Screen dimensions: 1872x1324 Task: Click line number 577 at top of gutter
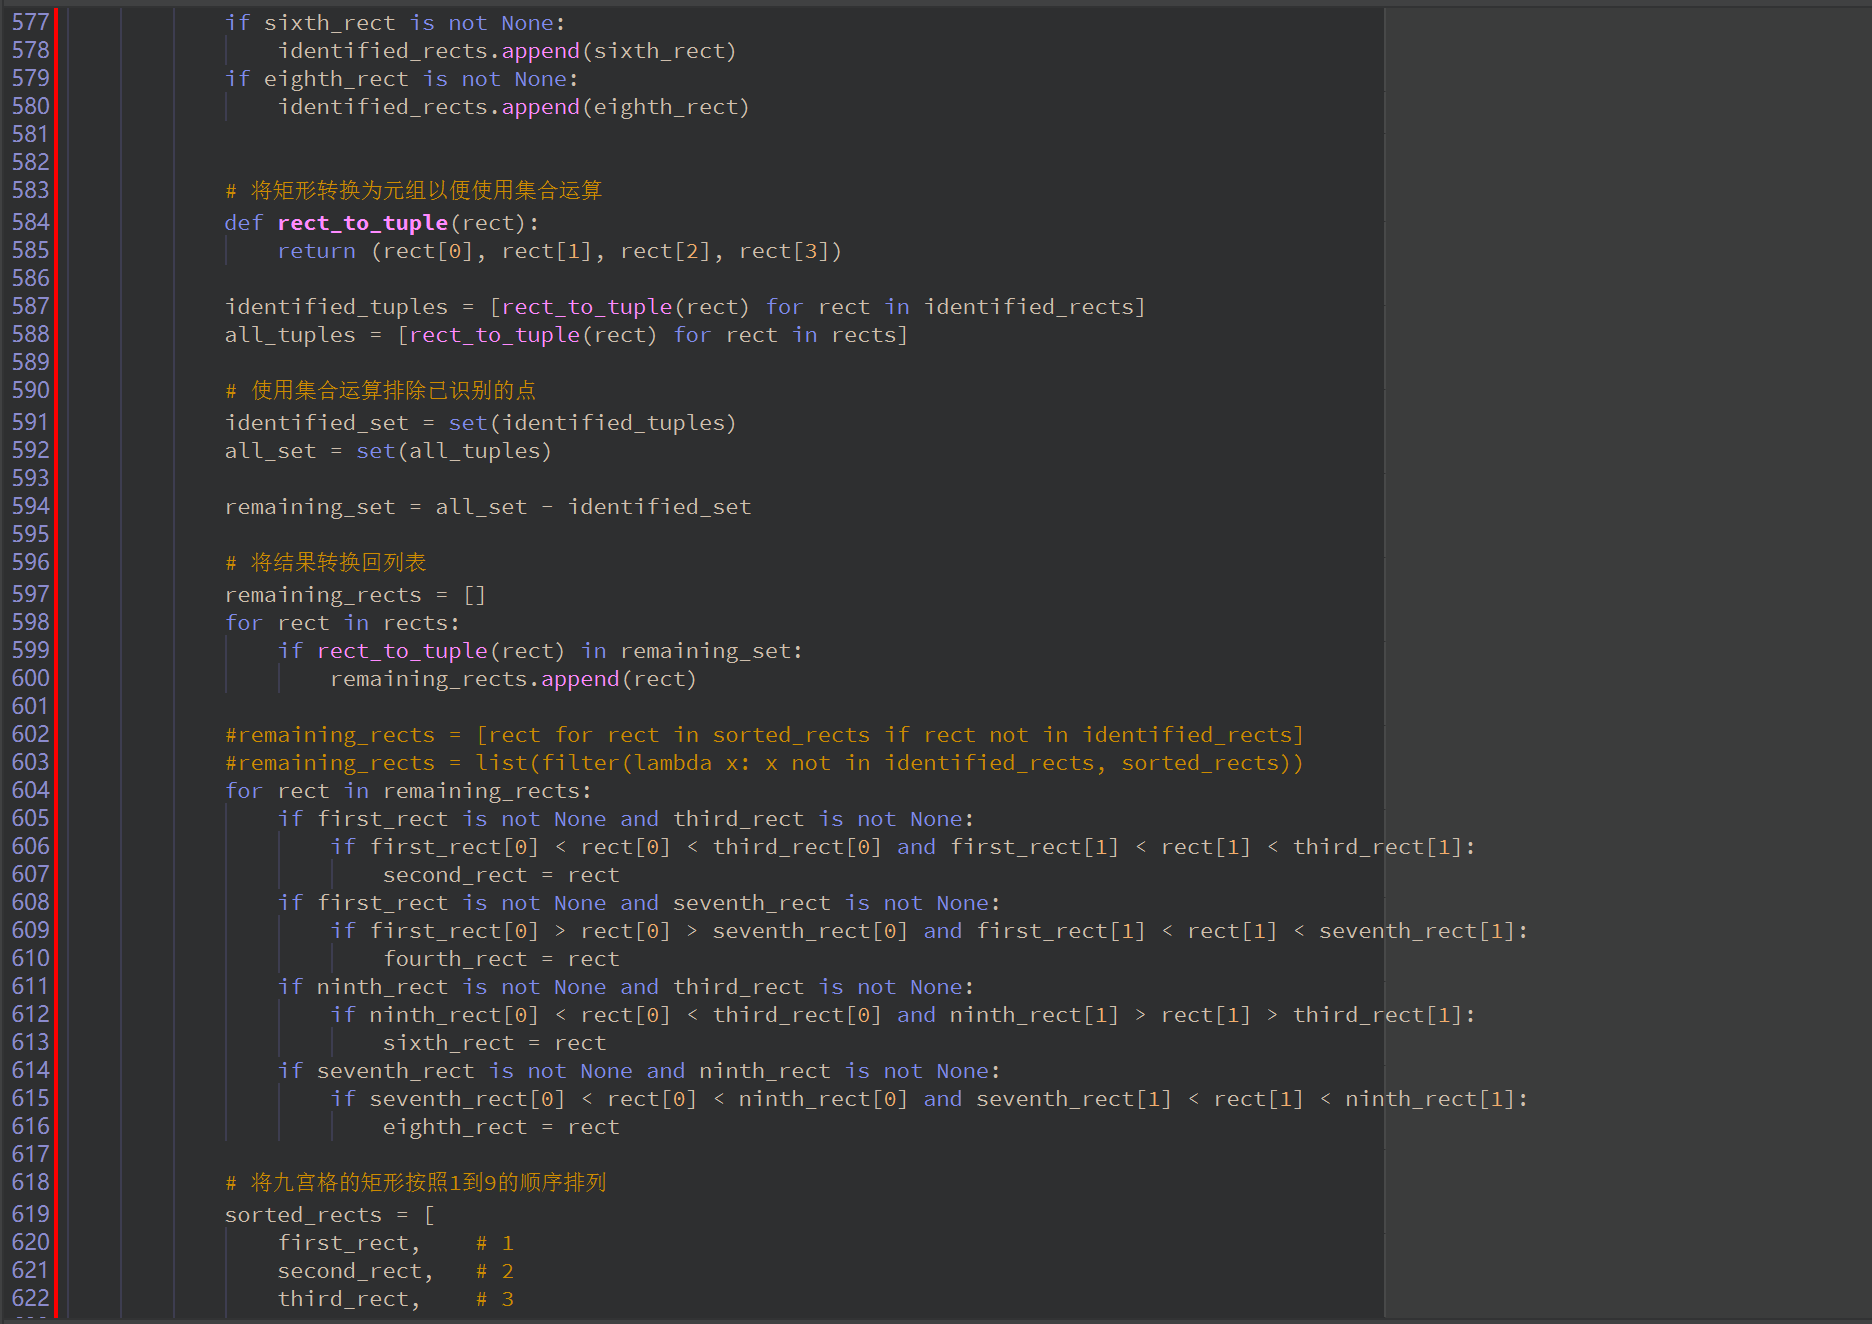pos(30,22)
